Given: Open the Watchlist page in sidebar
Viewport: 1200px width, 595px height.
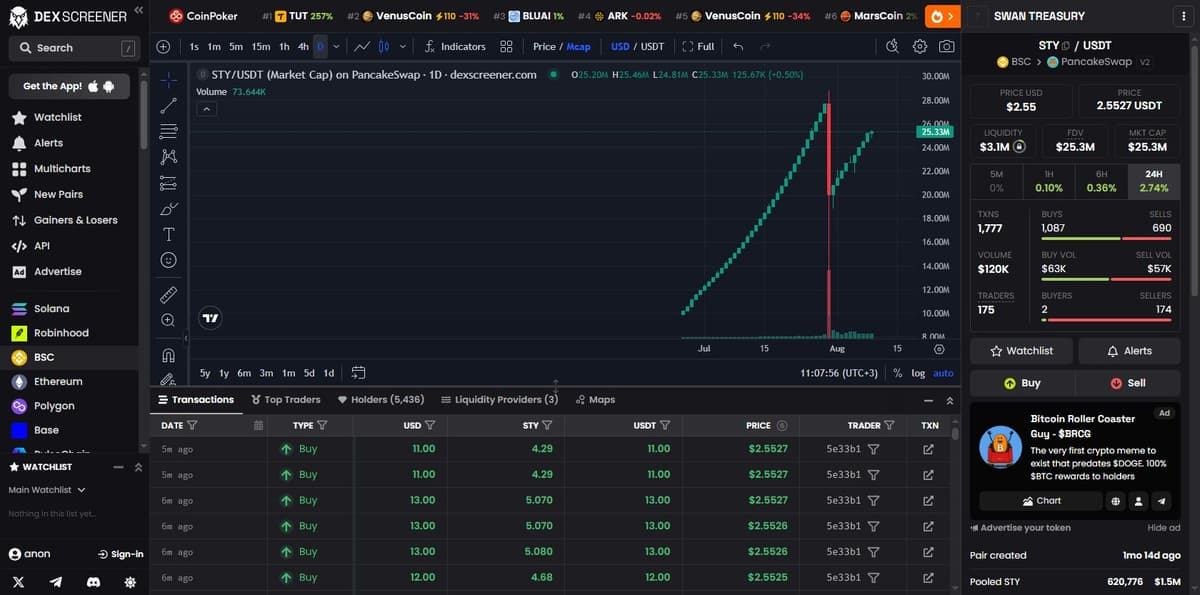Looking at the screenshot, I should [x=58, y=117].
